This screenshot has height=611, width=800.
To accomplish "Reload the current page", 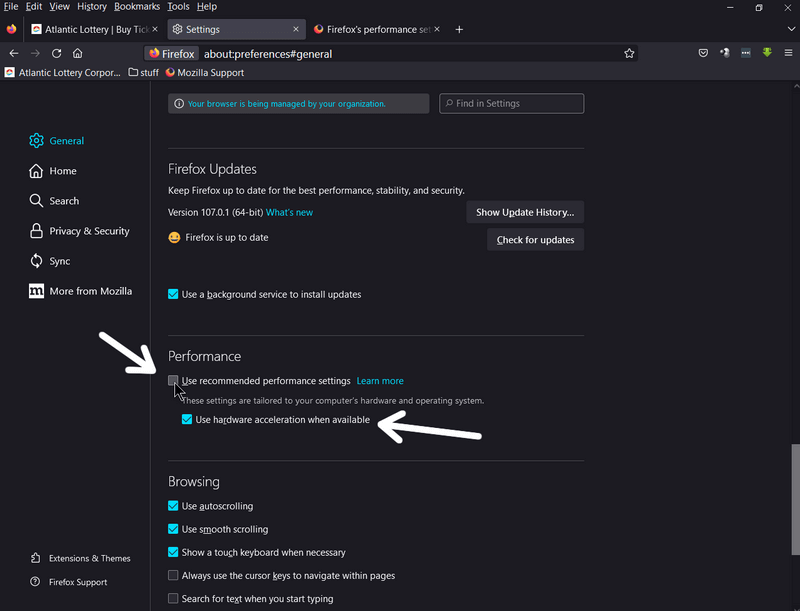I will pos(57,53).
